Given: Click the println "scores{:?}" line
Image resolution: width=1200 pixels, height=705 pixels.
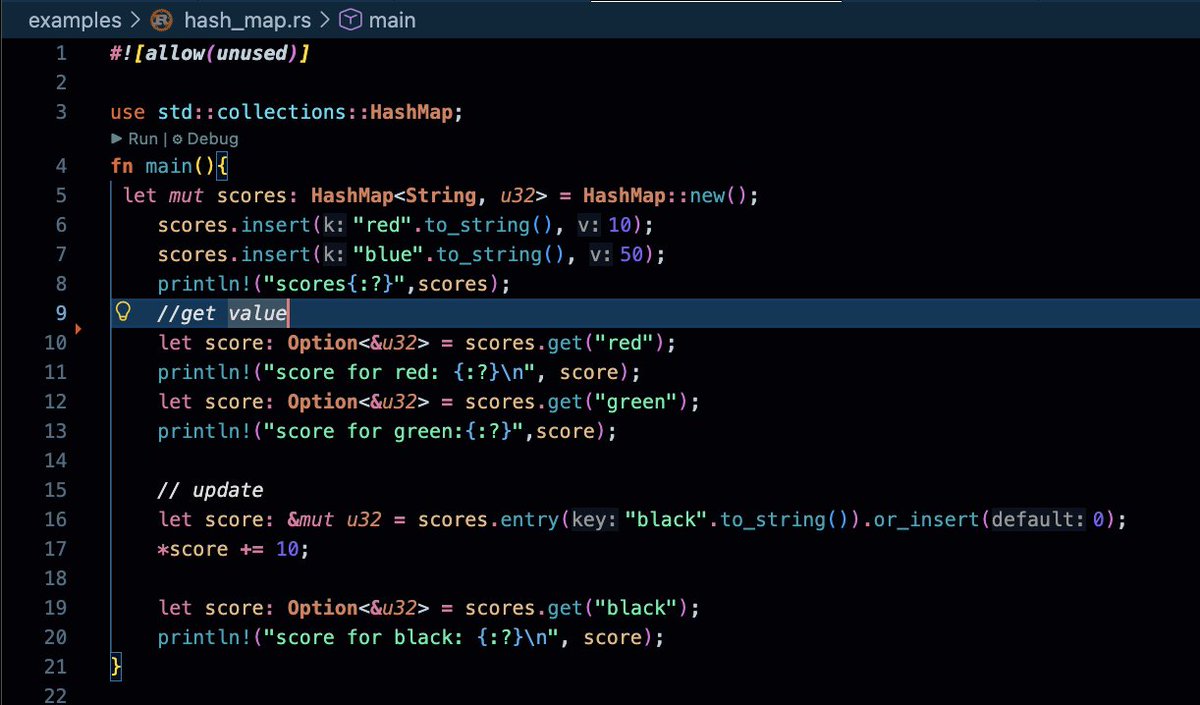Looking at the screenshot, I should (334, 284).
